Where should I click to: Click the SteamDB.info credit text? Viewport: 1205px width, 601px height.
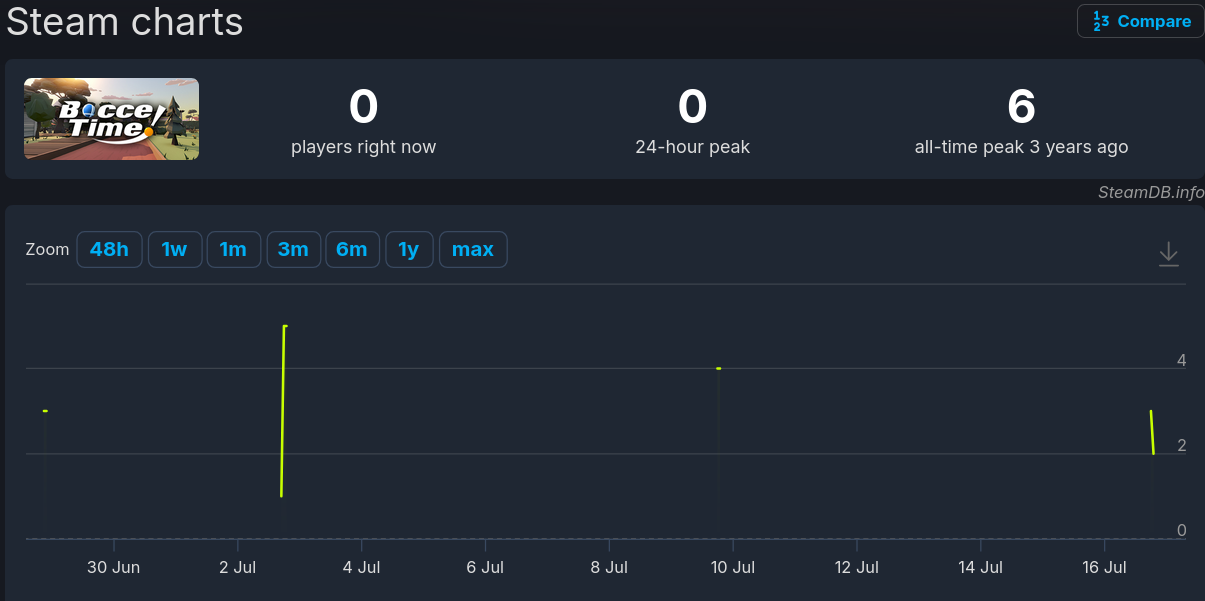(x=1151, y=192)
